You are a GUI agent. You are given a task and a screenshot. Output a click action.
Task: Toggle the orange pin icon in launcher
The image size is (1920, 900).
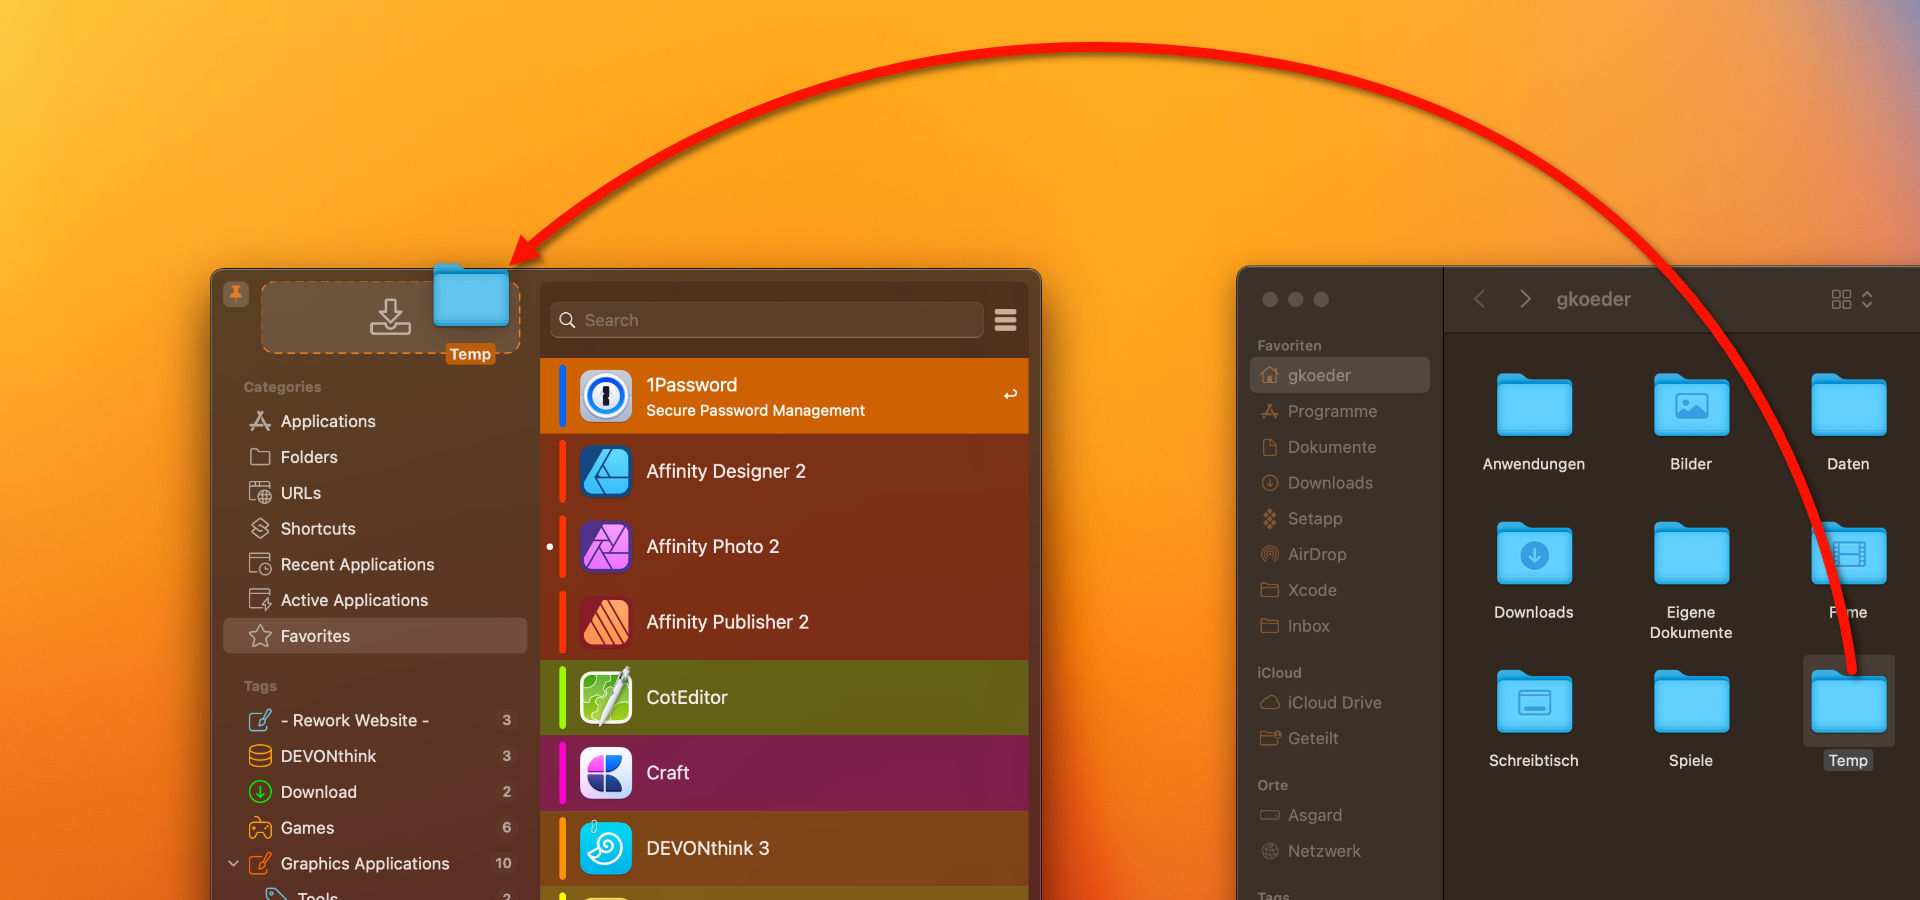click(236, 294)
